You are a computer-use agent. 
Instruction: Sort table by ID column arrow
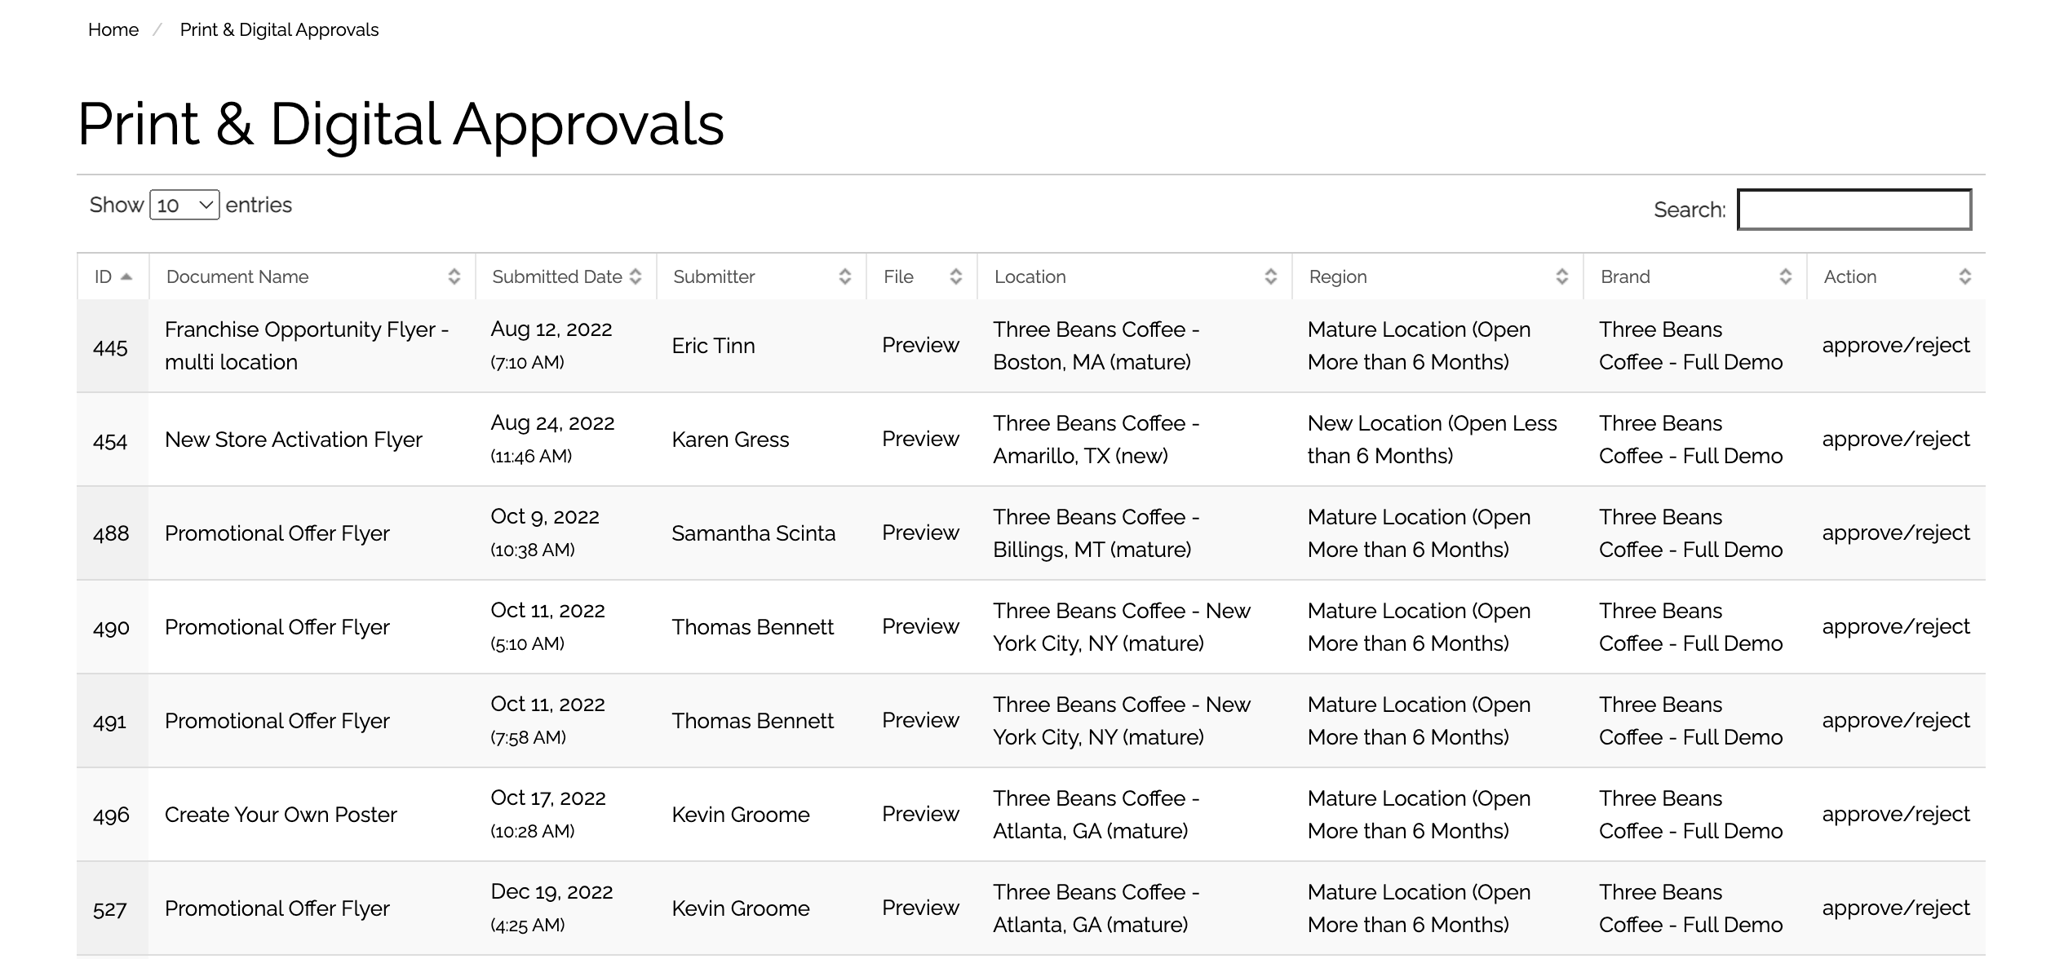126,277
